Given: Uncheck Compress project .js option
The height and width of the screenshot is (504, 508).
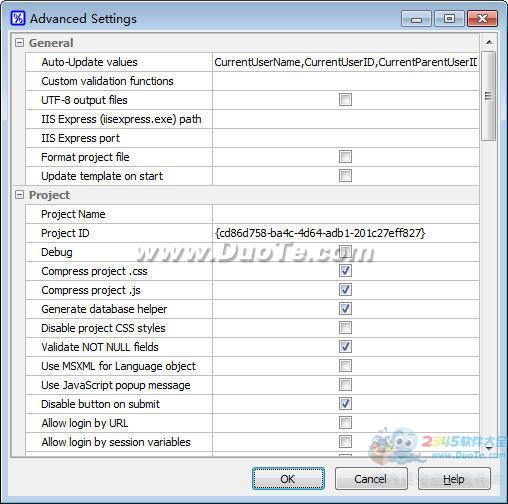Looking at the screenshot, I should [x=345, y=289].
